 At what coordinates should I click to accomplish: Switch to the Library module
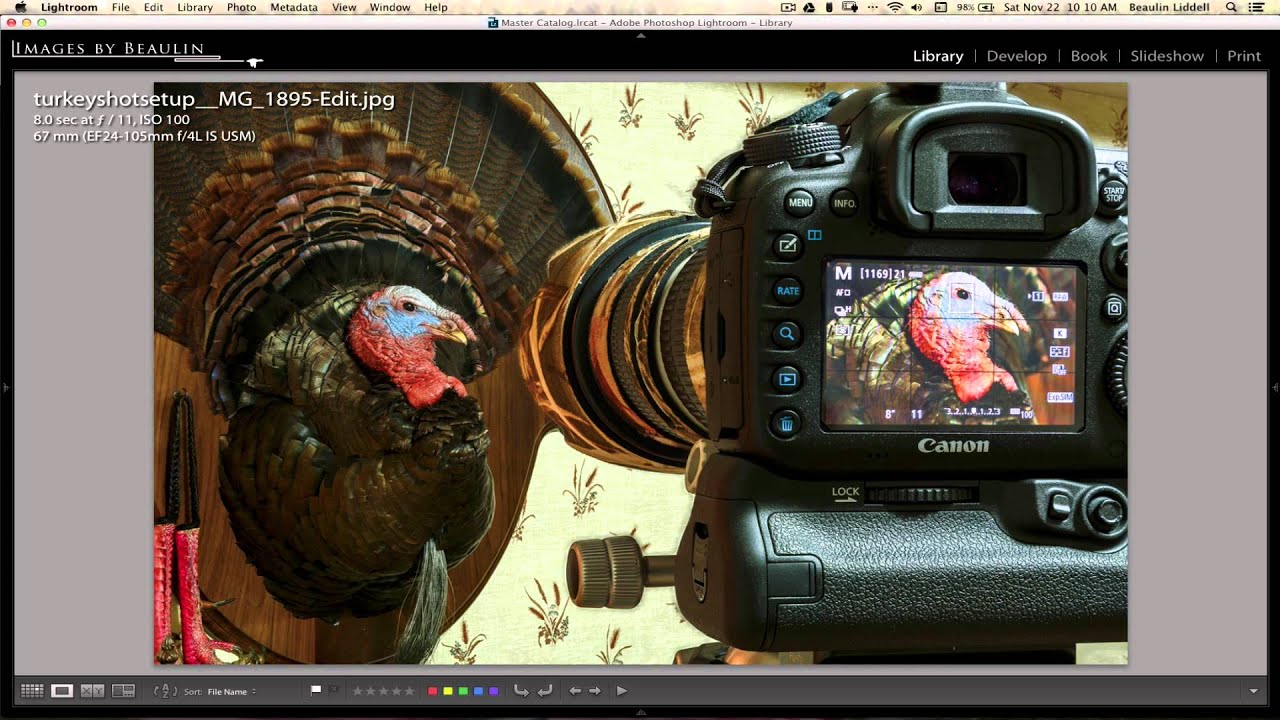coord(938,56)
